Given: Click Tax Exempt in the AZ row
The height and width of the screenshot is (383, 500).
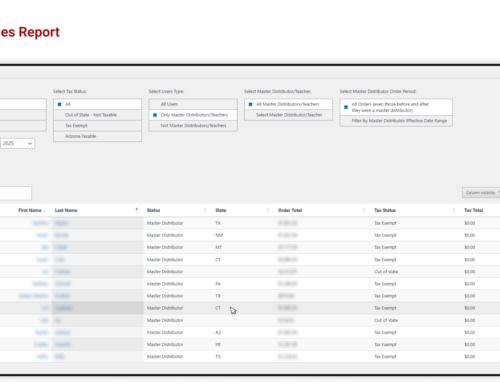Looking at the screenshot, I should [385, 333].
